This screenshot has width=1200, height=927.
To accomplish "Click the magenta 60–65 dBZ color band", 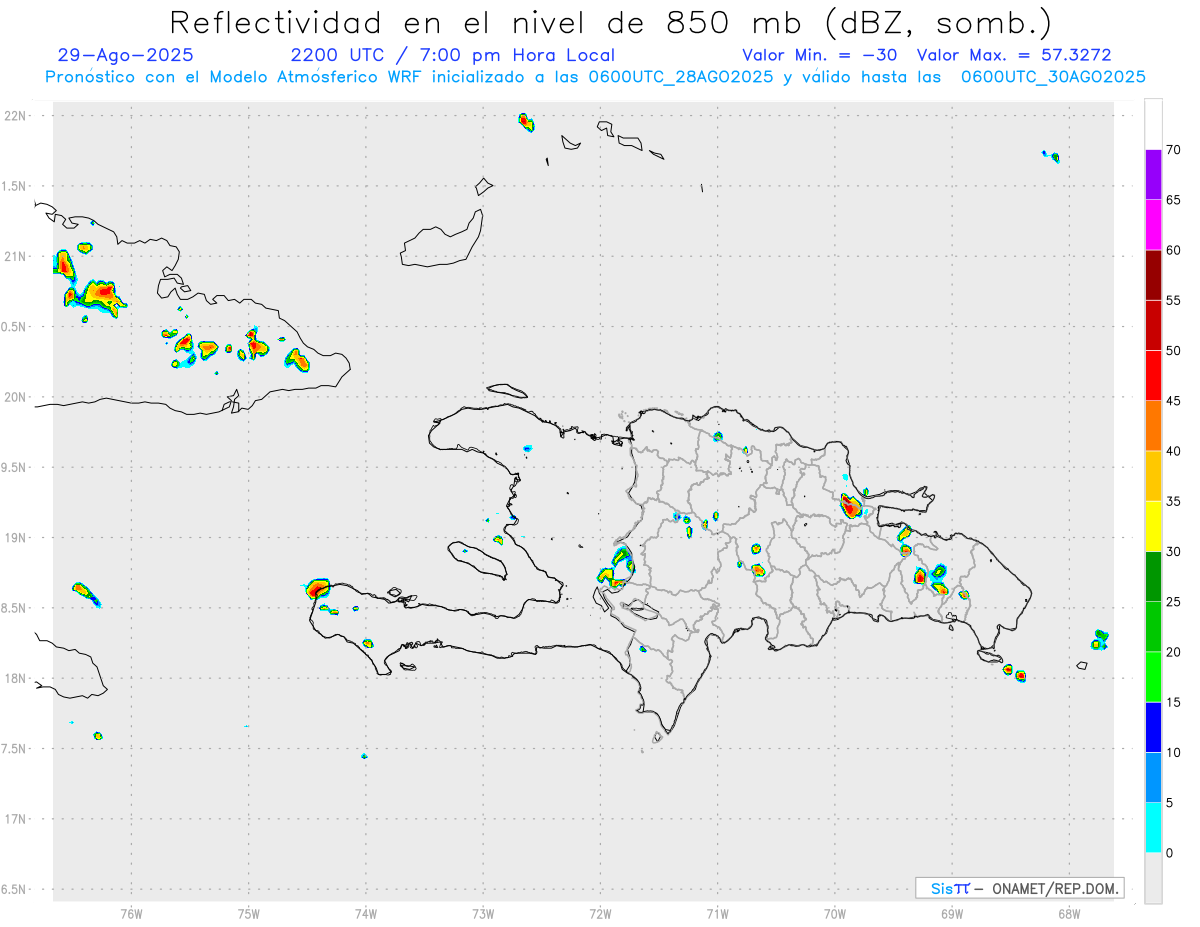I will (1153, 225).
